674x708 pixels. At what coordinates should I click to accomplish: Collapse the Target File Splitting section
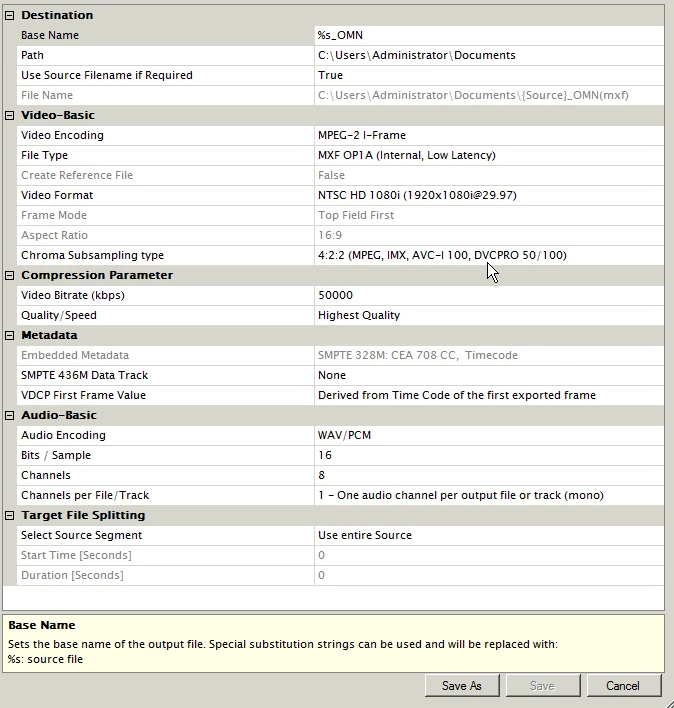click(x=9, y=515)
